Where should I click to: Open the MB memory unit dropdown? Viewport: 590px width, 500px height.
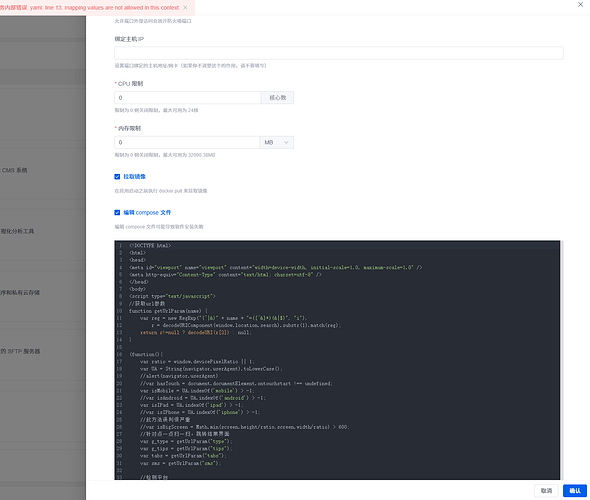277,142
